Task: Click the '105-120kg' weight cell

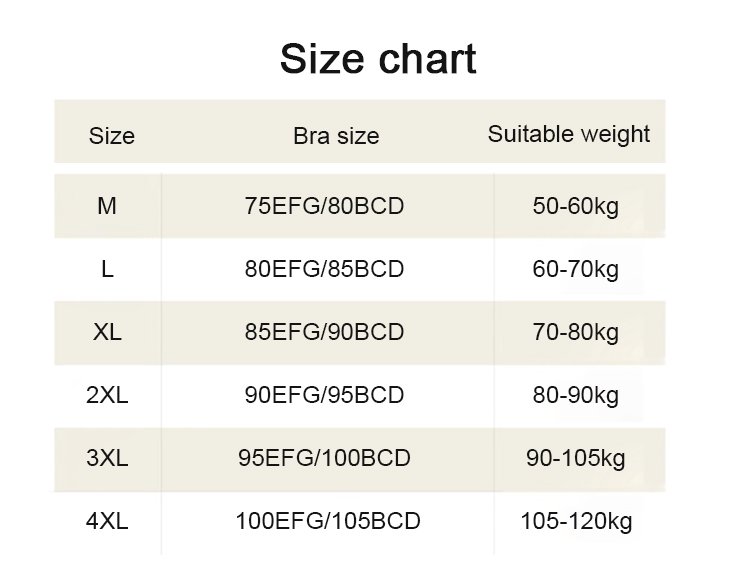Action: click(576, 521)
